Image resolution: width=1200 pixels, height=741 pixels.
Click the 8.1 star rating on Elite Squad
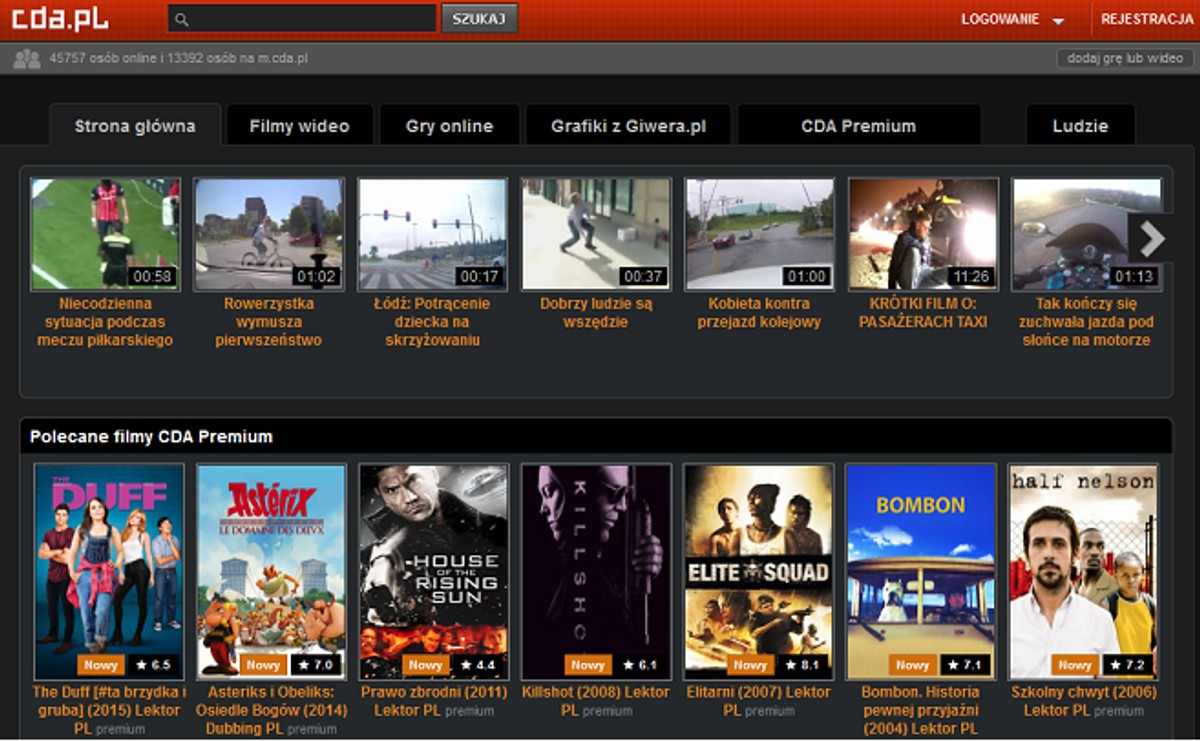tap(804, 665)
